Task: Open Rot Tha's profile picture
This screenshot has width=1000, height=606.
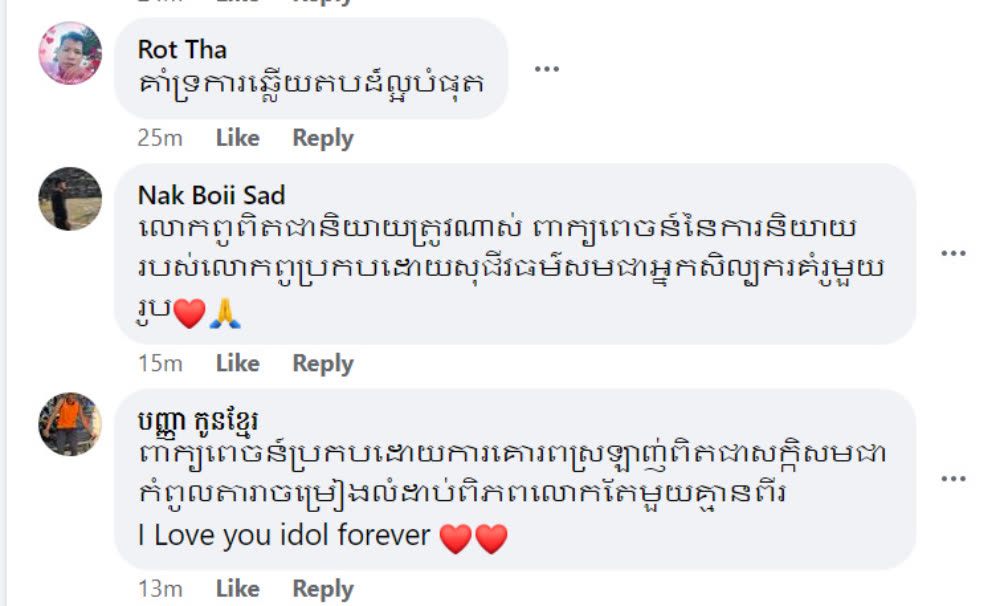Action: coord(70,53)
